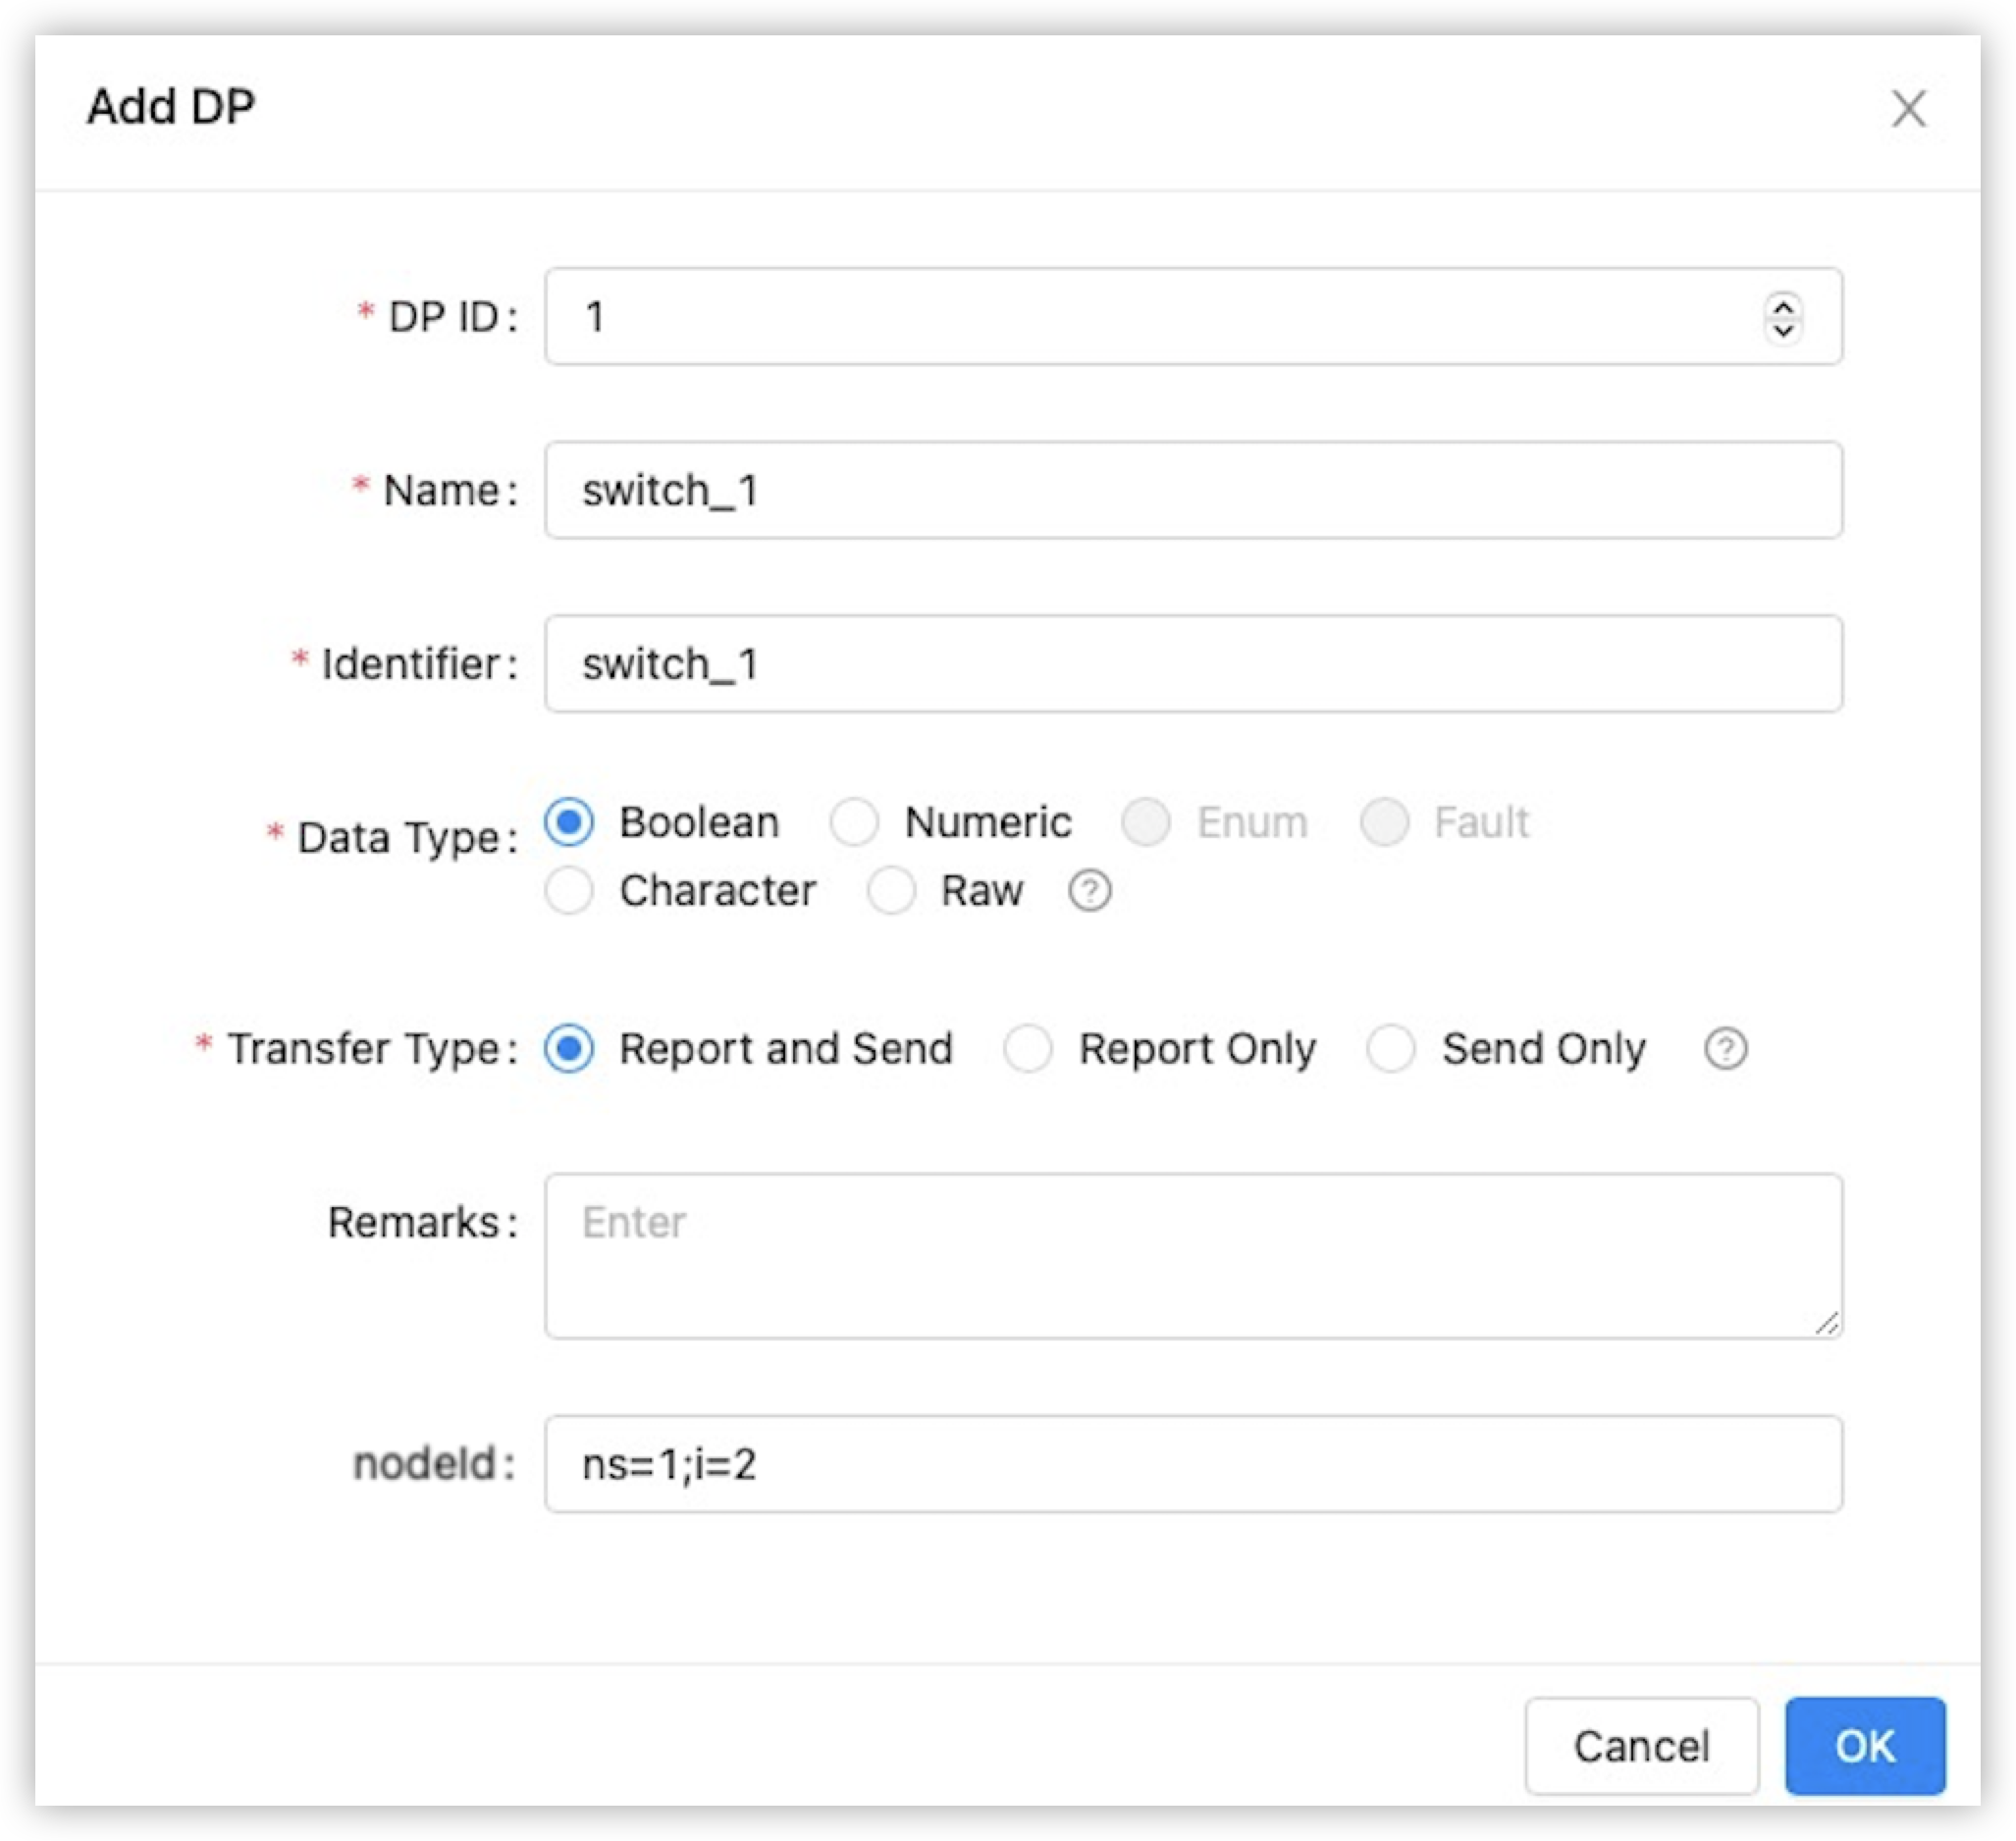Enable the Character data type

point(570,890)
